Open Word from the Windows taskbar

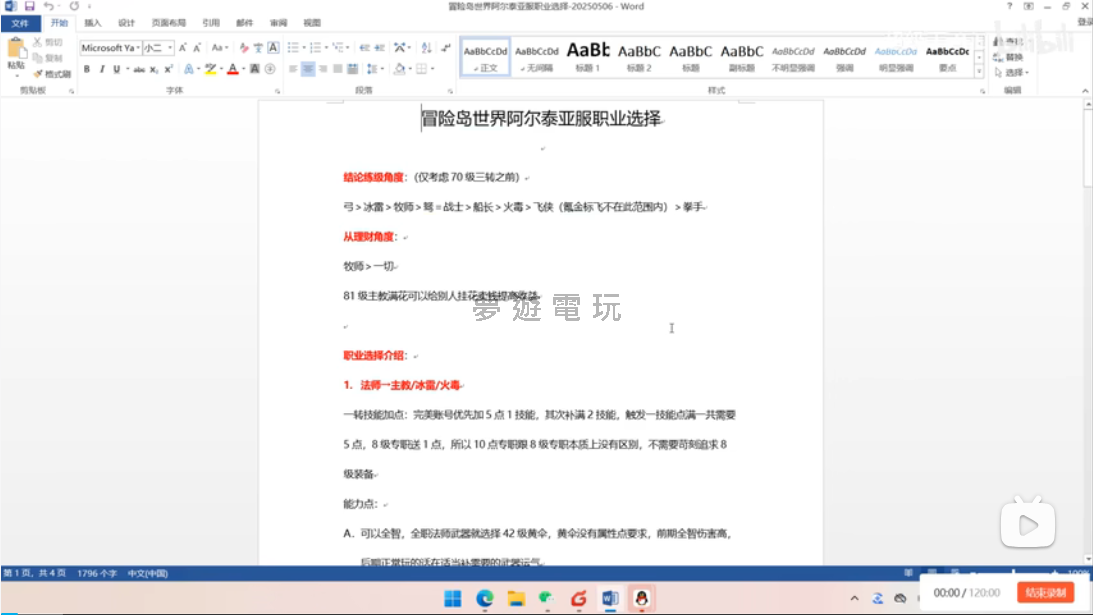[x=609, y=598]
